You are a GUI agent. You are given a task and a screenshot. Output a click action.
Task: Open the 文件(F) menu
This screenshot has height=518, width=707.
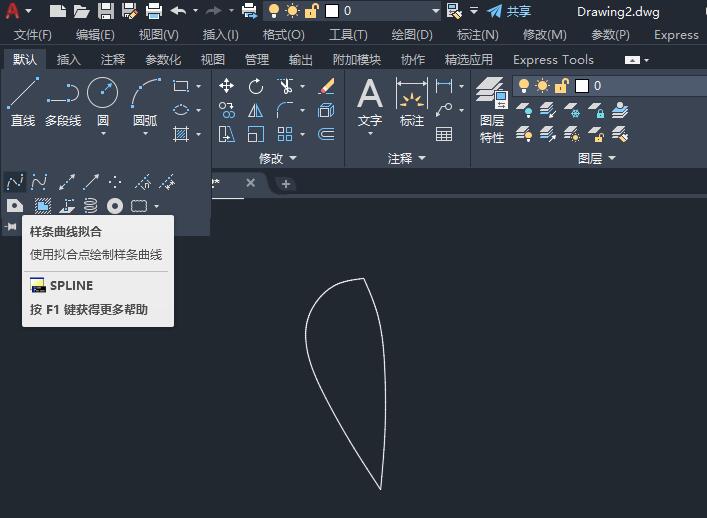pos(32,35)
